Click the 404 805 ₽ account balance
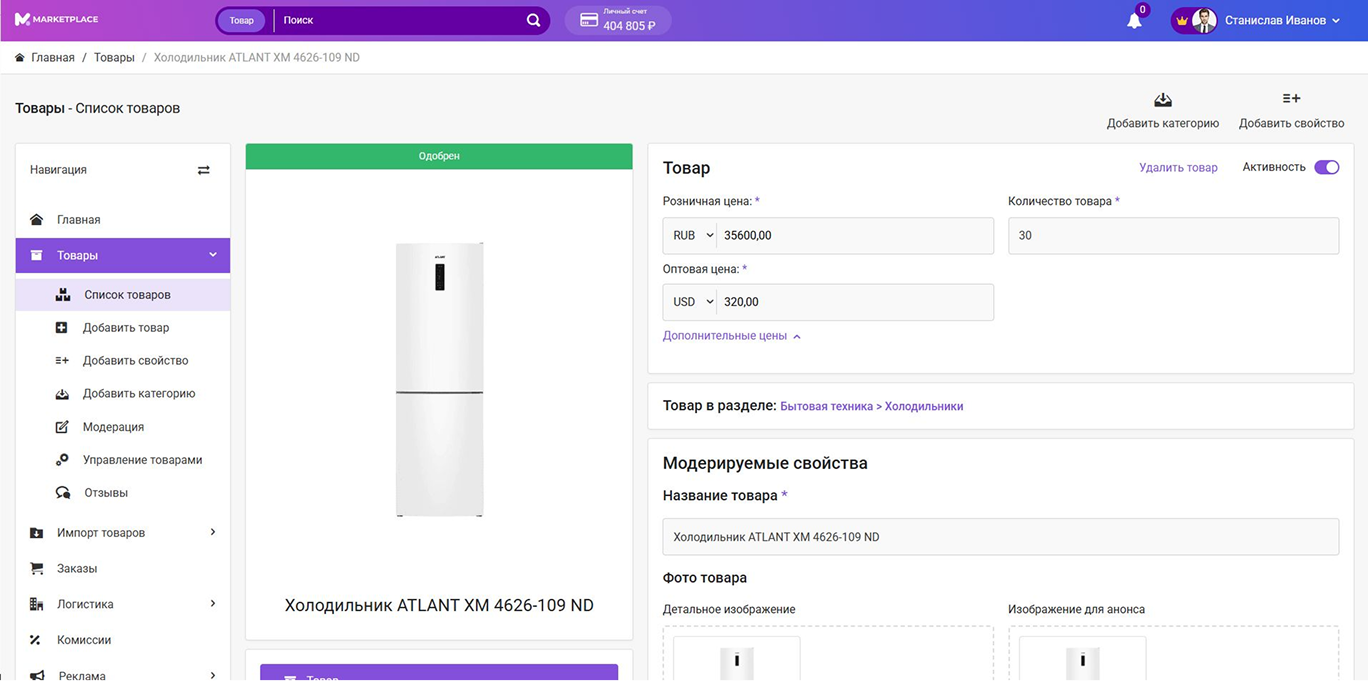This screenshot has height=681, width=1368. (x=629, y=26)
